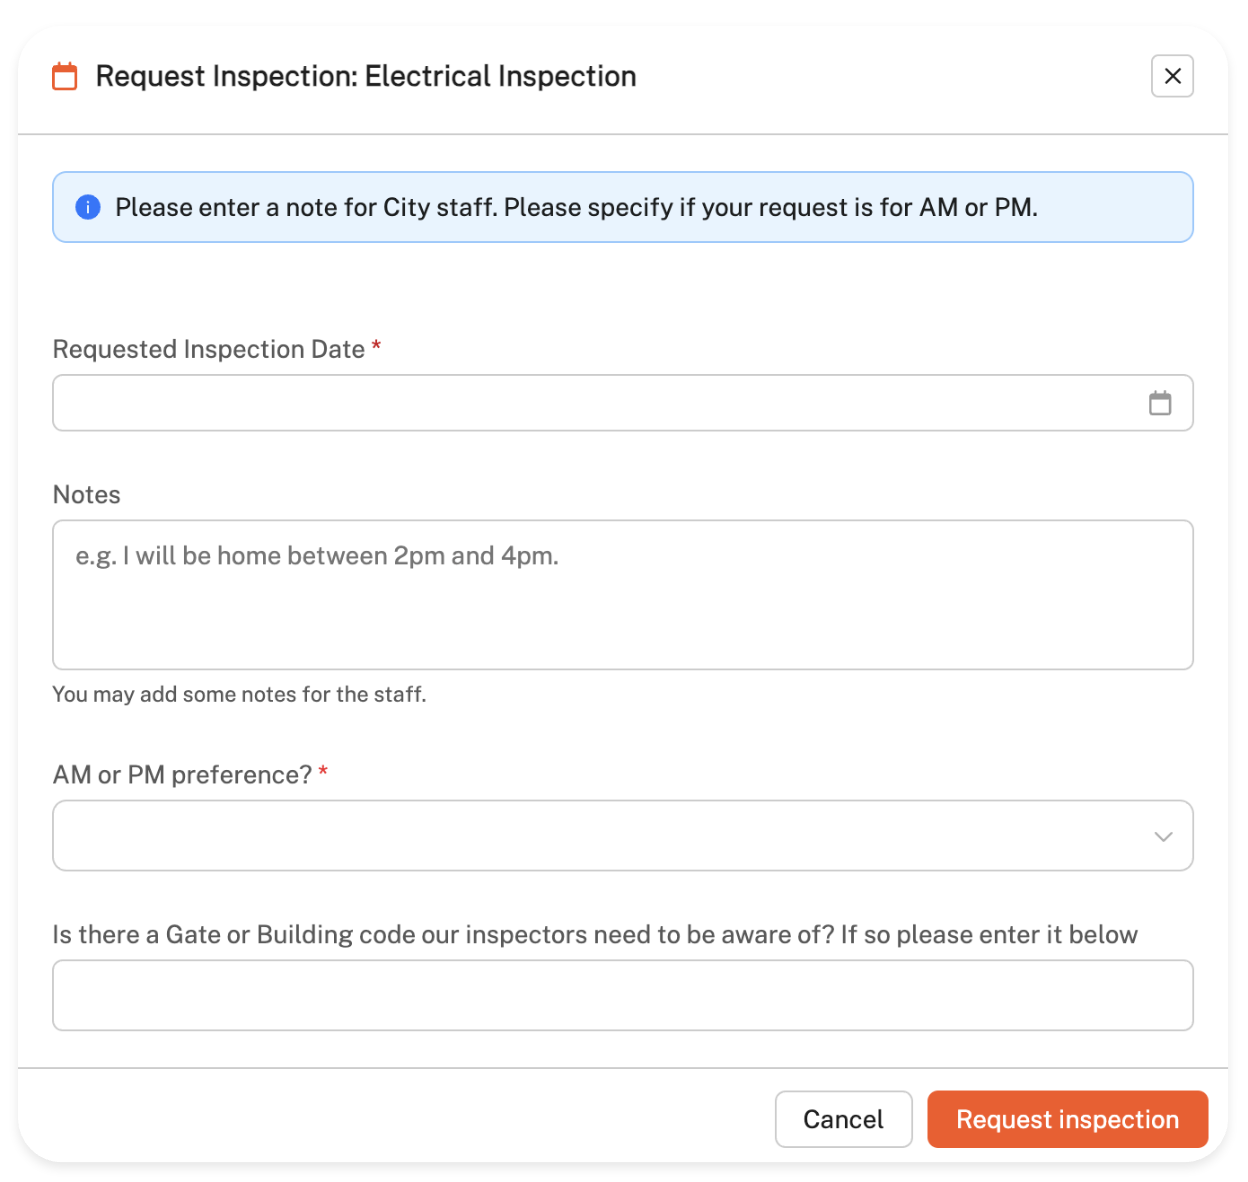
Task: Open the AM or PM preference dropdown
Action: click(x=600, y=835)
